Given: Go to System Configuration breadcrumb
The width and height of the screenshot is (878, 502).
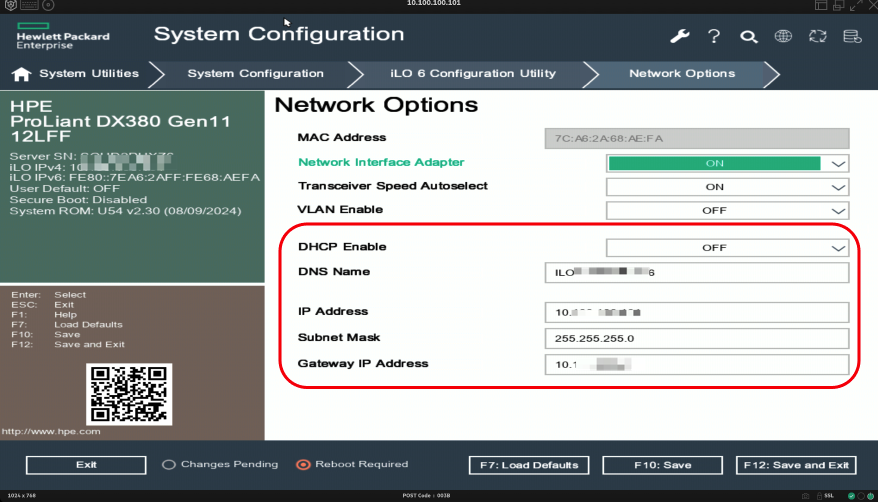Looking at the screenshot, I should [255, 73].
